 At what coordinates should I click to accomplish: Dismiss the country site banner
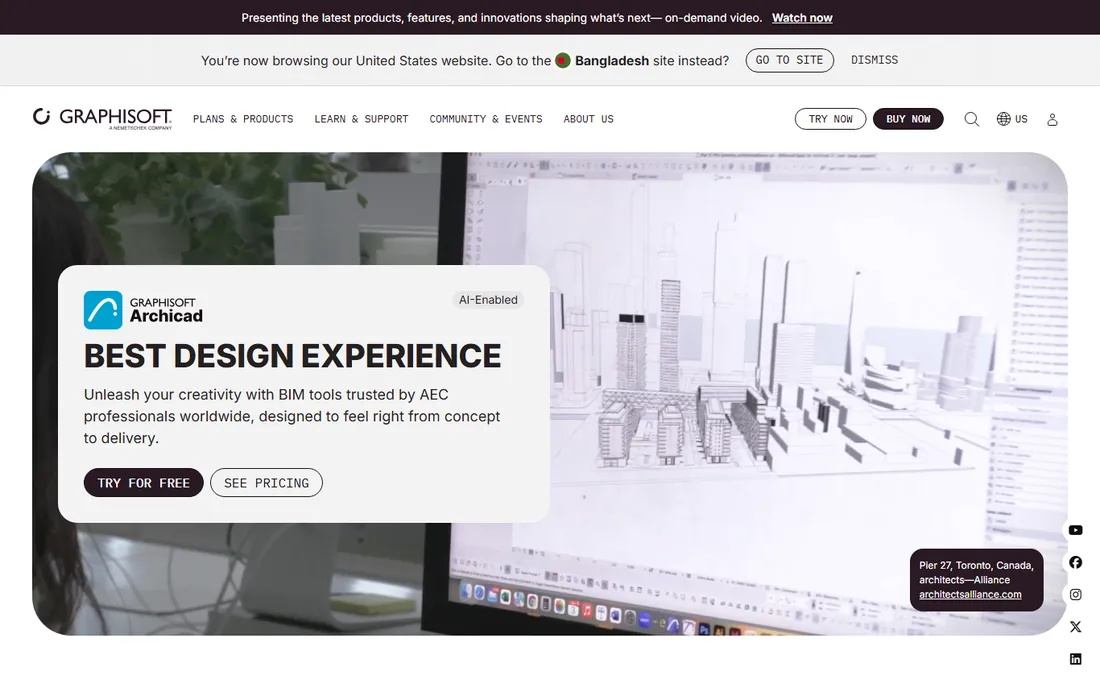(874, 60)
